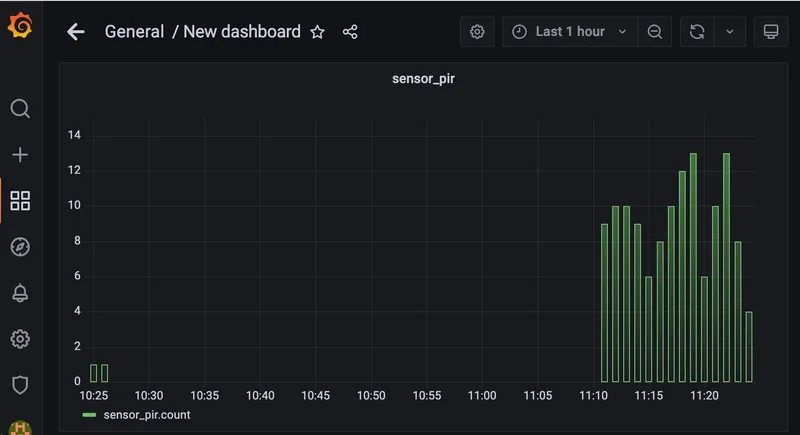The height and width of the screenshot is (435, 800).
Task: Click the tallest bar just after 11:20
Action: pyautogui.click(x=727, y=268)
